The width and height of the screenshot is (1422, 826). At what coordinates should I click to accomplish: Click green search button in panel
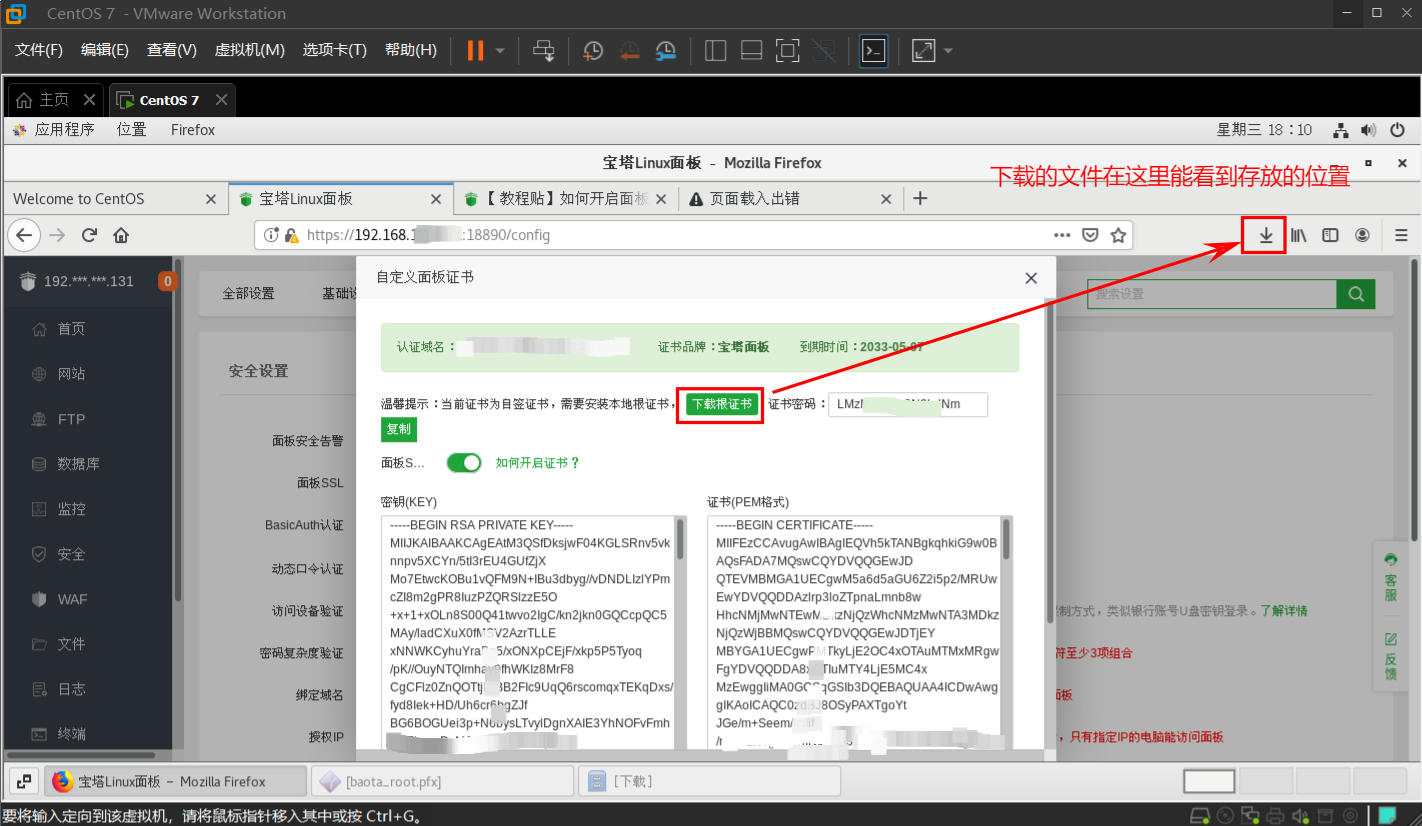(1355, 294)
